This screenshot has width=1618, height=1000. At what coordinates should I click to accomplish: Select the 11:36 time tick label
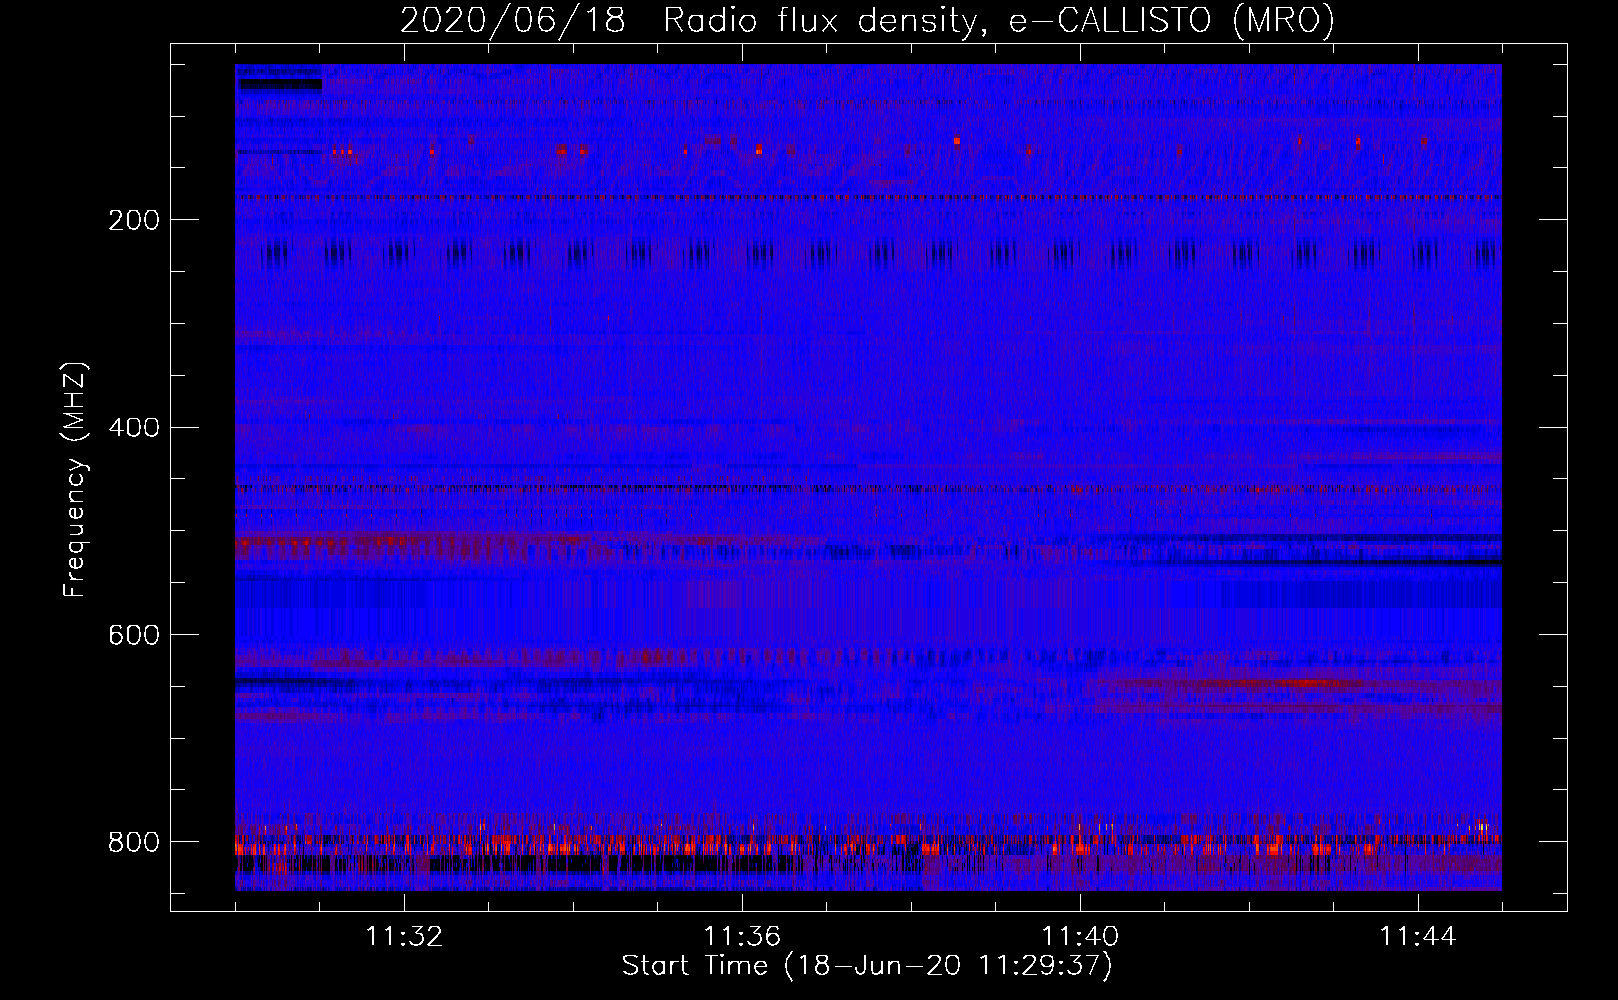pyautogui.click(x=742, y=937)
